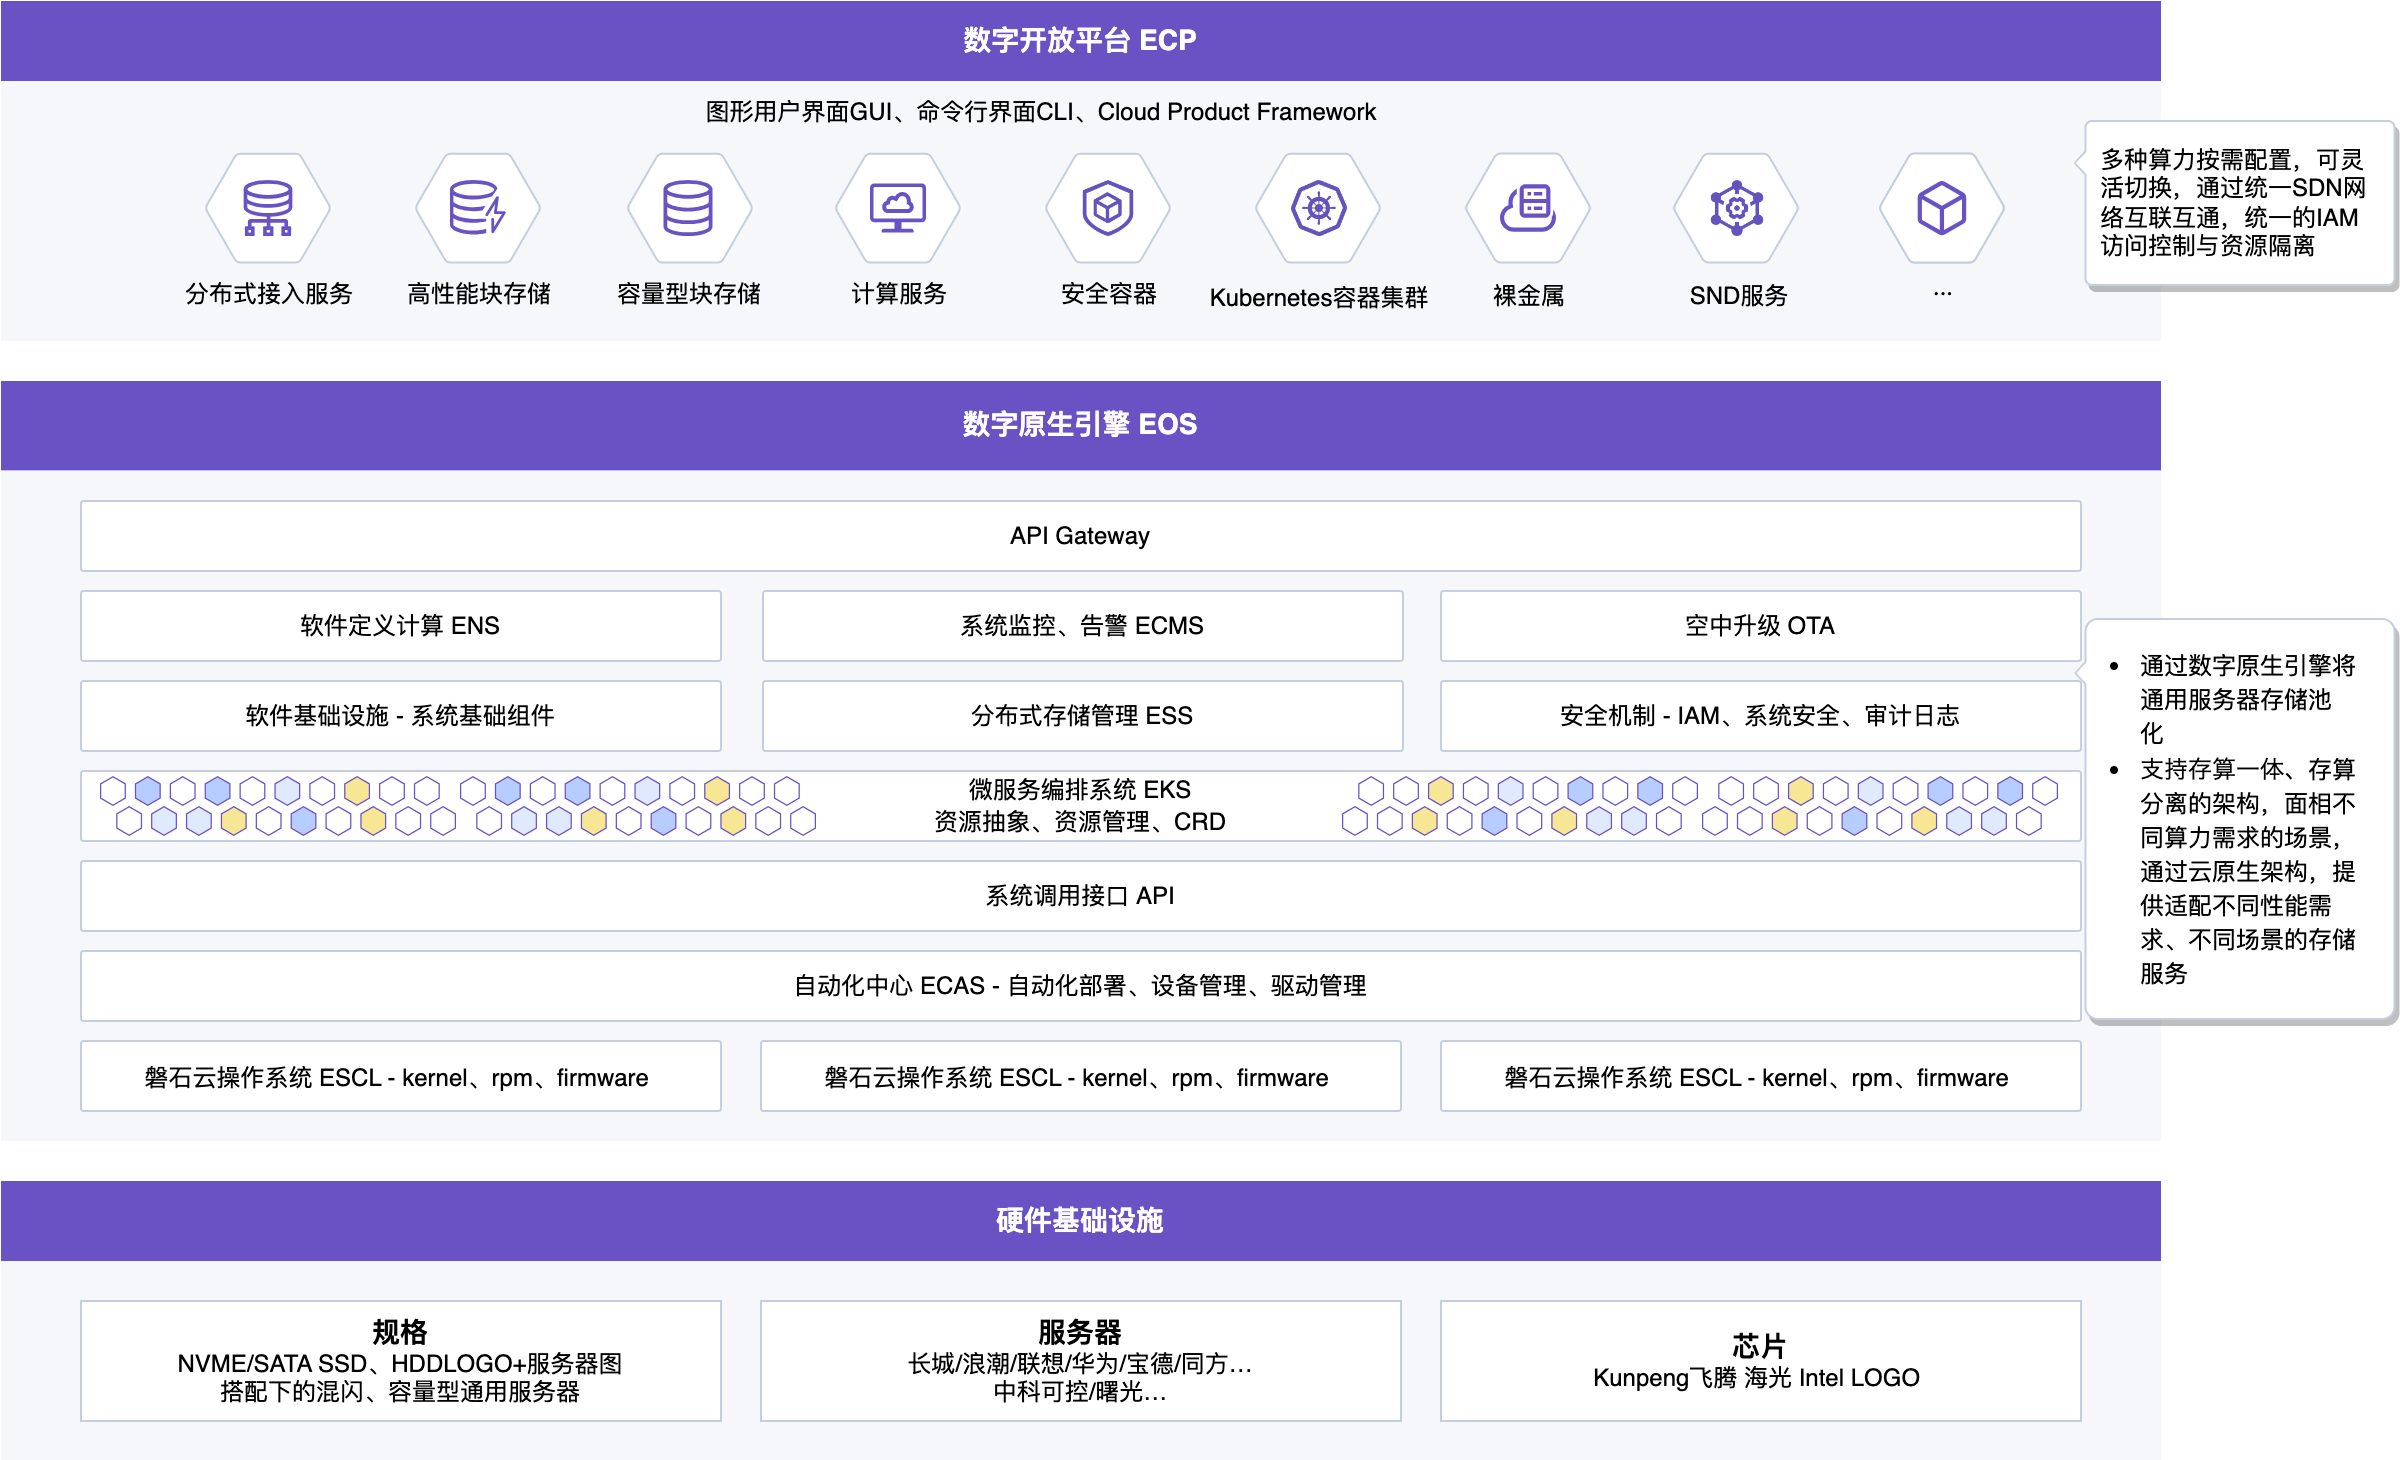Select the secure container (安全容器) icon
Viewport: 2400px width, 1460px height.
pyautogui.click(x=1108, y=208)
